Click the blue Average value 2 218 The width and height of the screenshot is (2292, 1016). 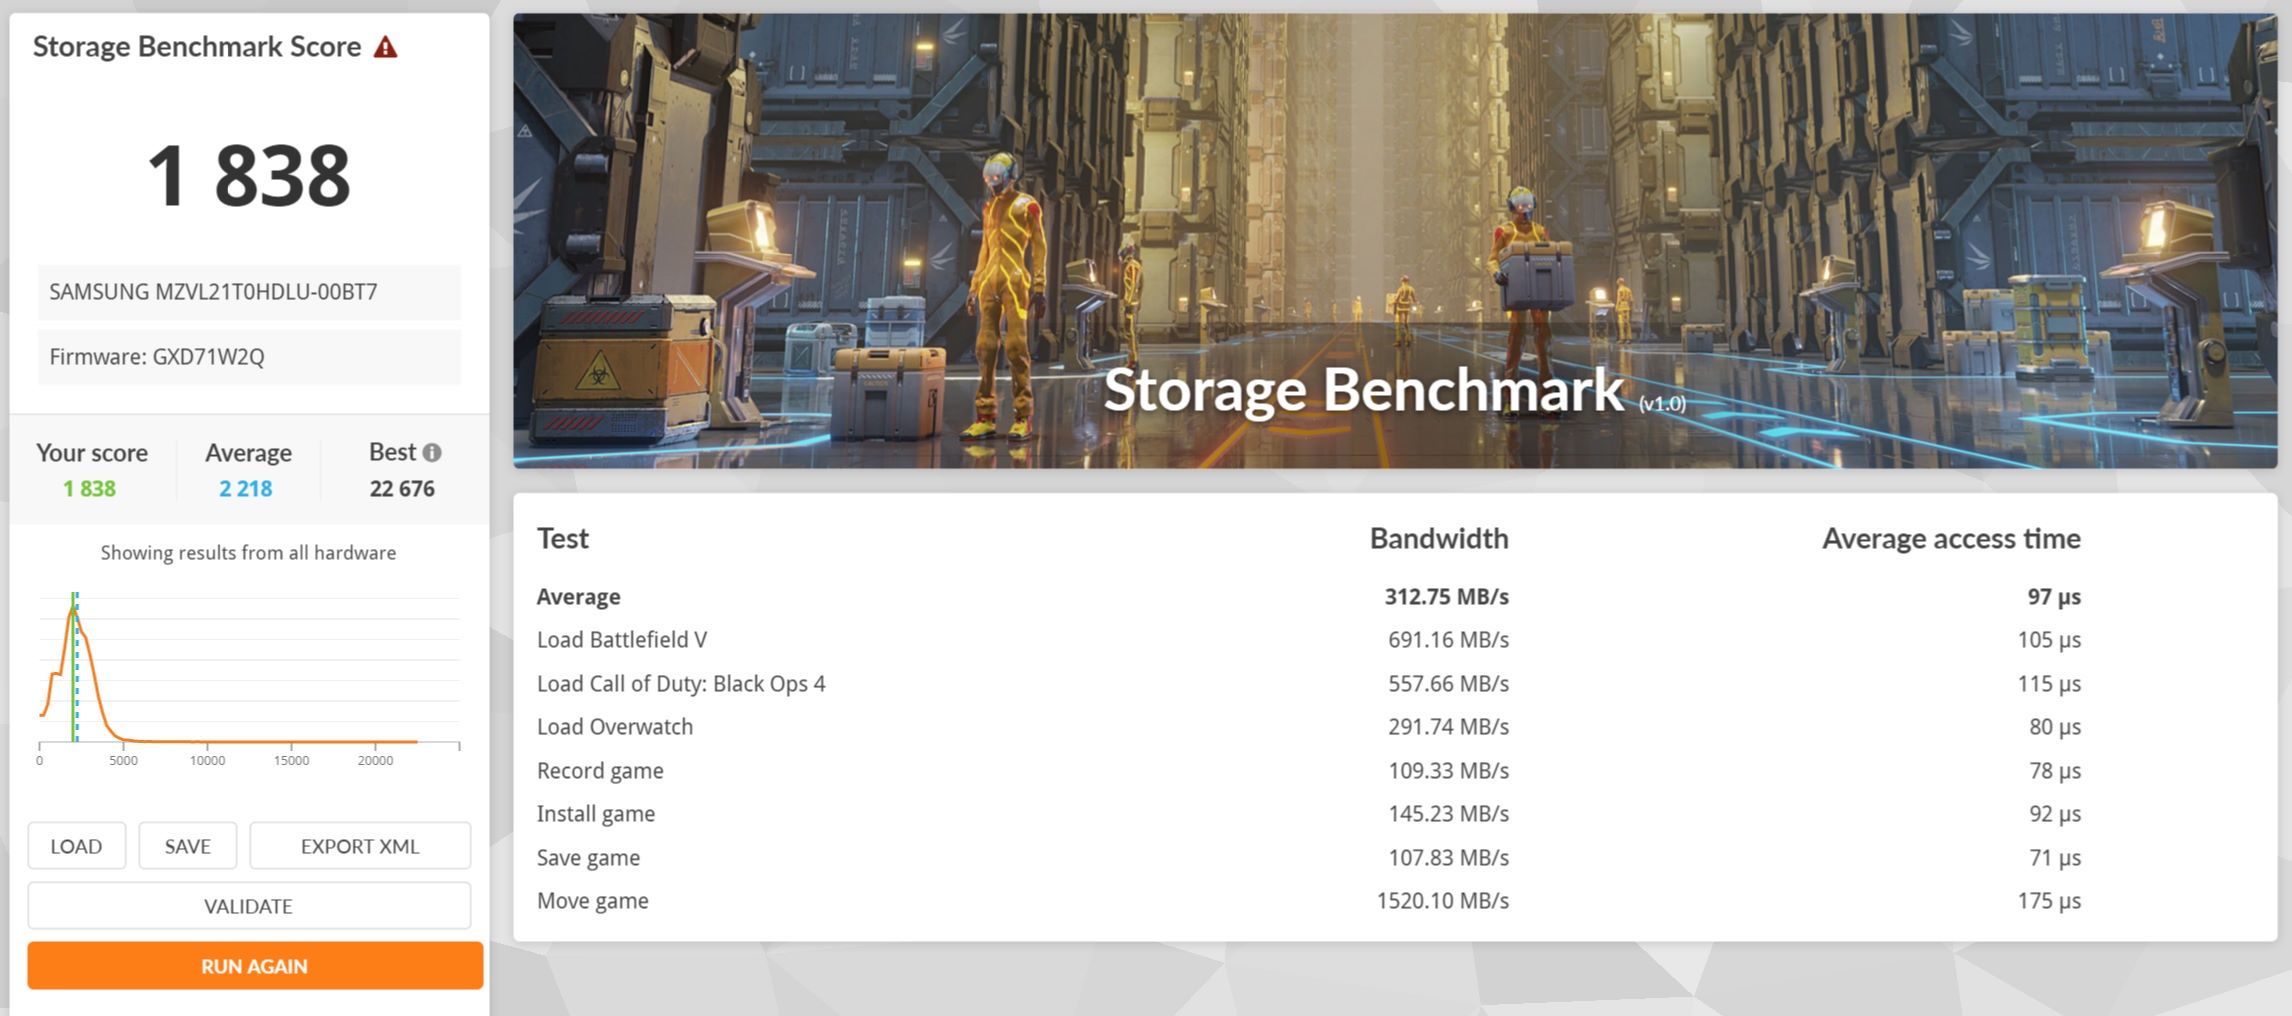tap(246, 489)
